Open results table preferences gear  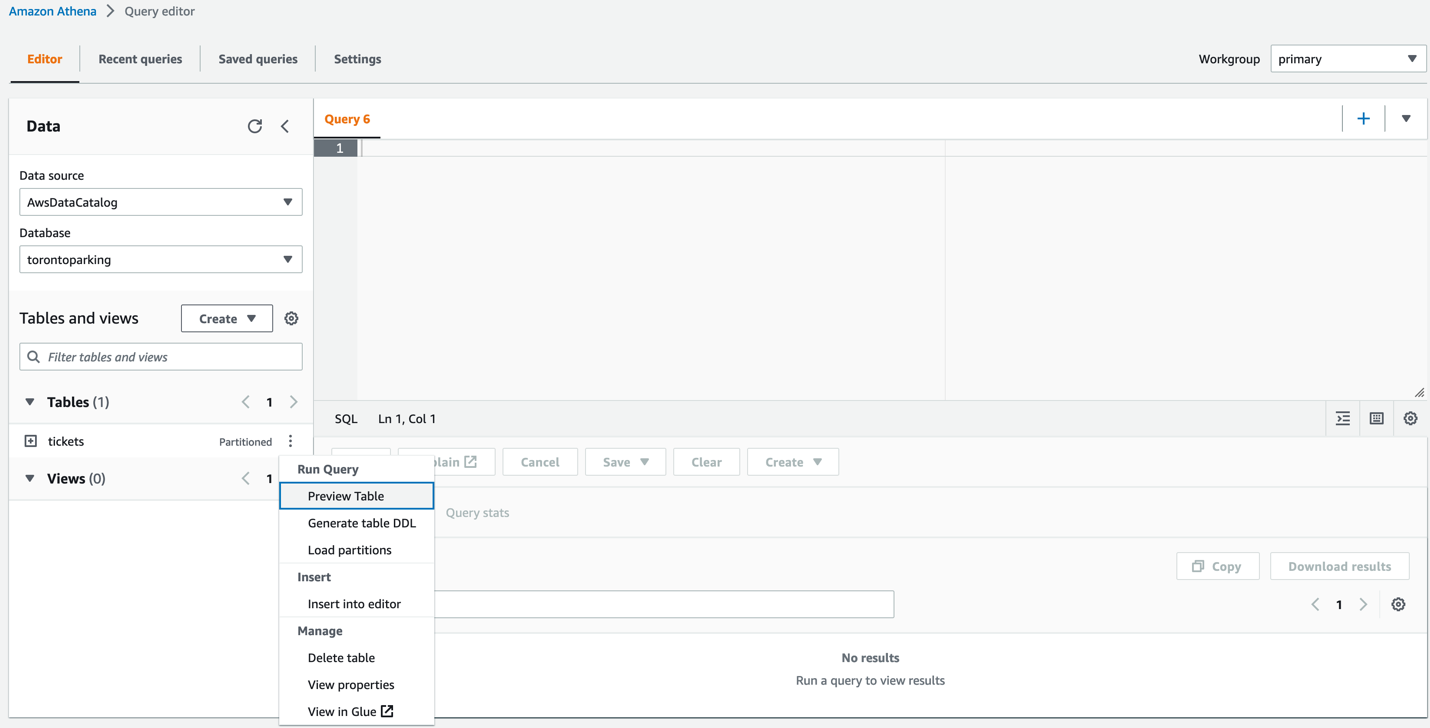[x=1398, y=604]
